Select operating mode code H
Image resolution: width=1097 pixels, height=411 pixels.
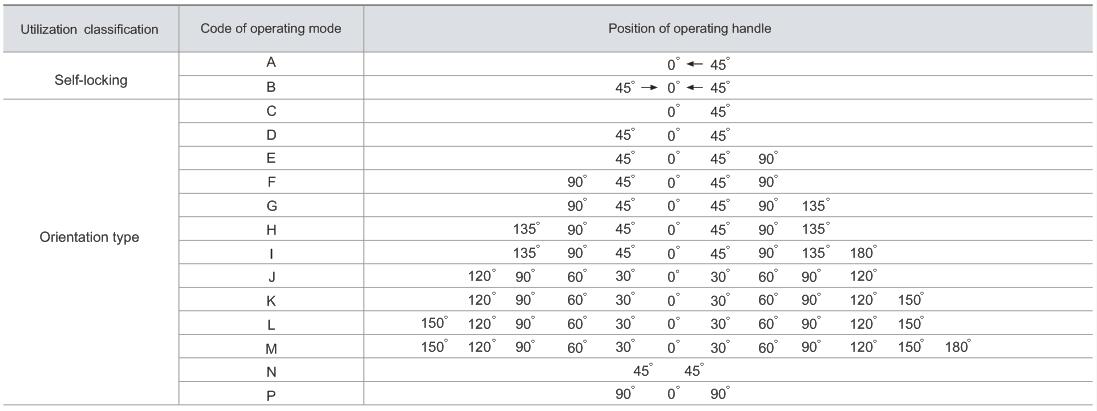(x=271, y=229)
